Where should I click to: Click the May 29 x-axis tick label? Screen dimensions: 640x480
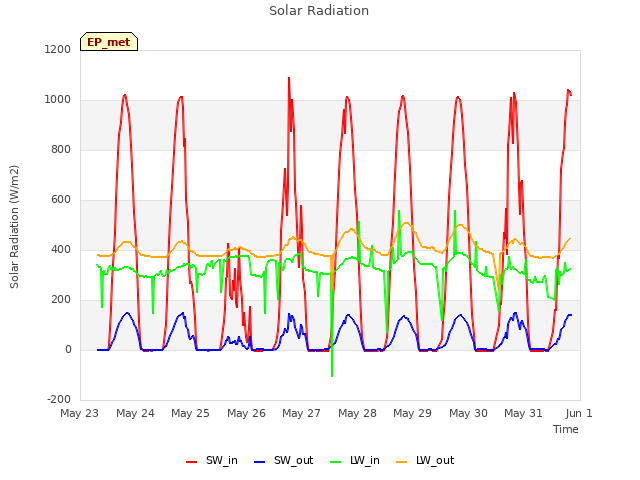[413, 413]
